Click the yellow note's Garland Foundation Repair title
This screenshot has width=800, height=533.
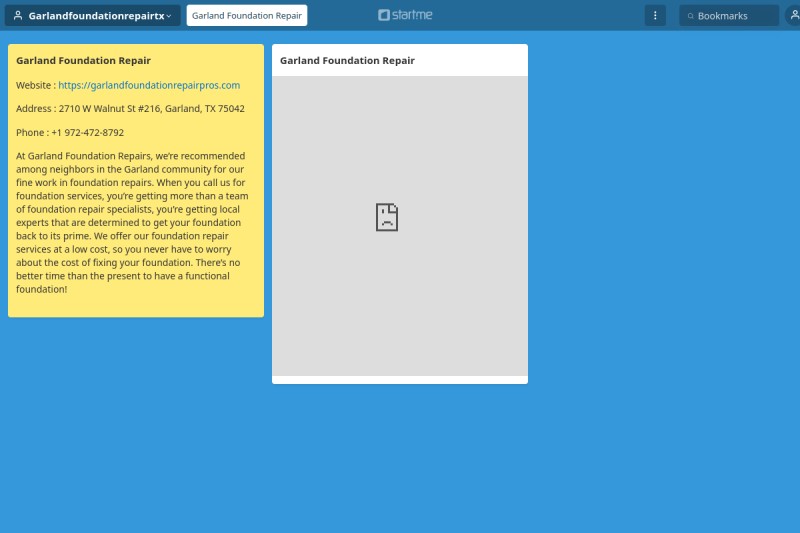pos(83,61)
